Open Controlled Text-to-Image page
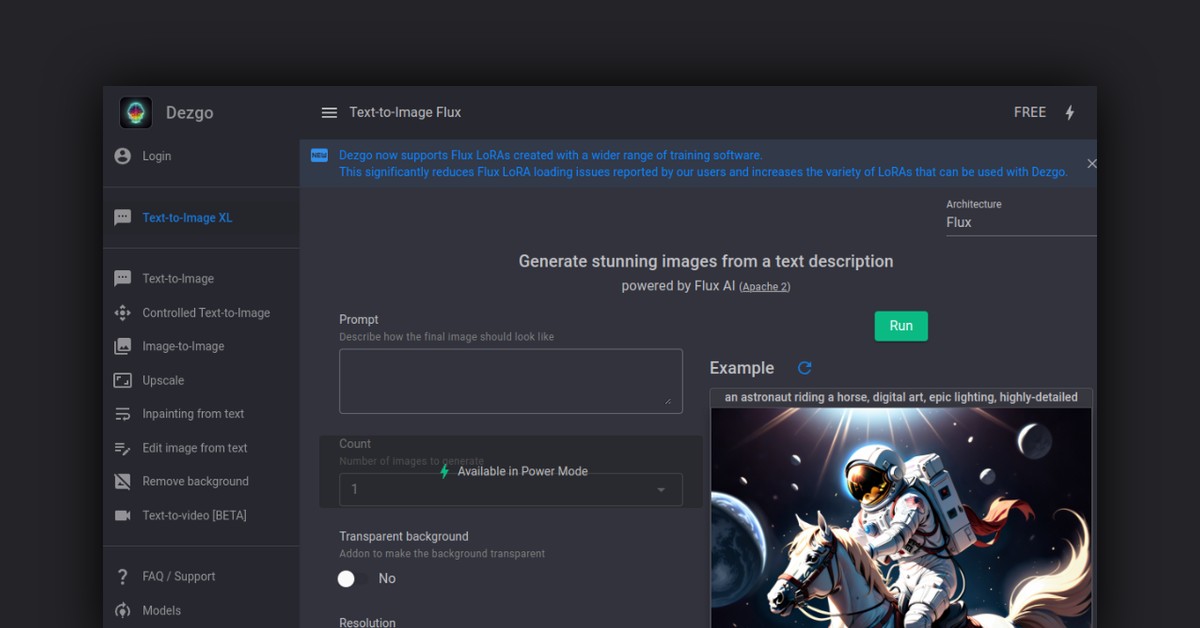The width and height of the screenshot is (1200, 628). (206, 313)
